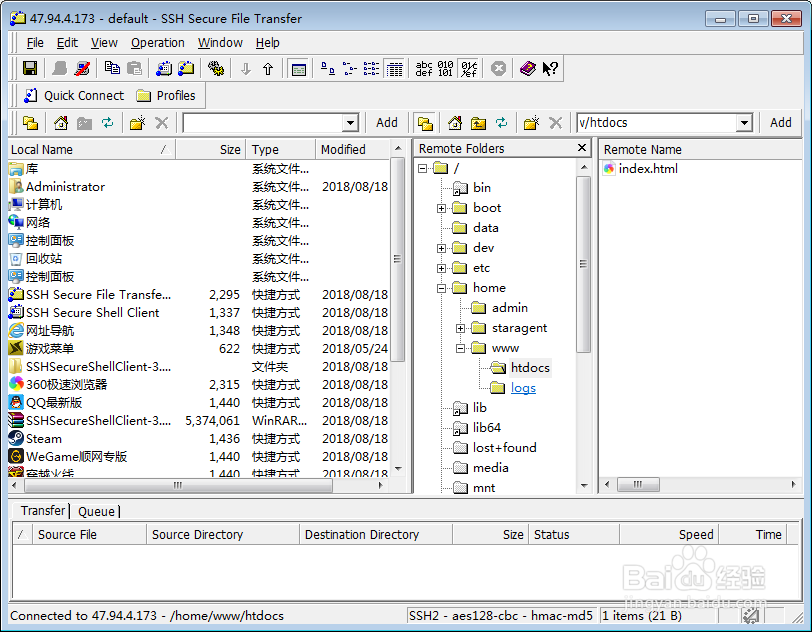Create new local folder icon

pyautogui.click(x=137, y=123)
